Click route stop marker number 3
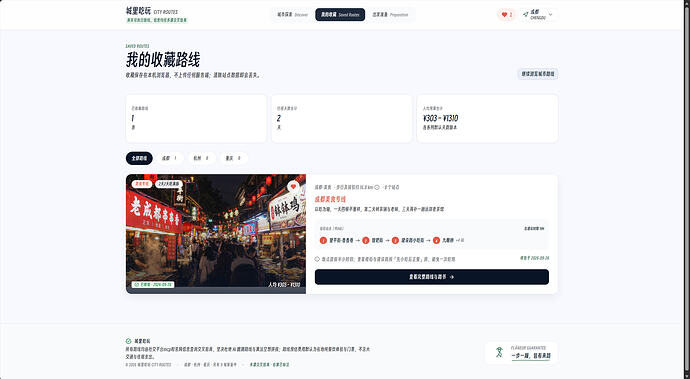 click(395, 240)
